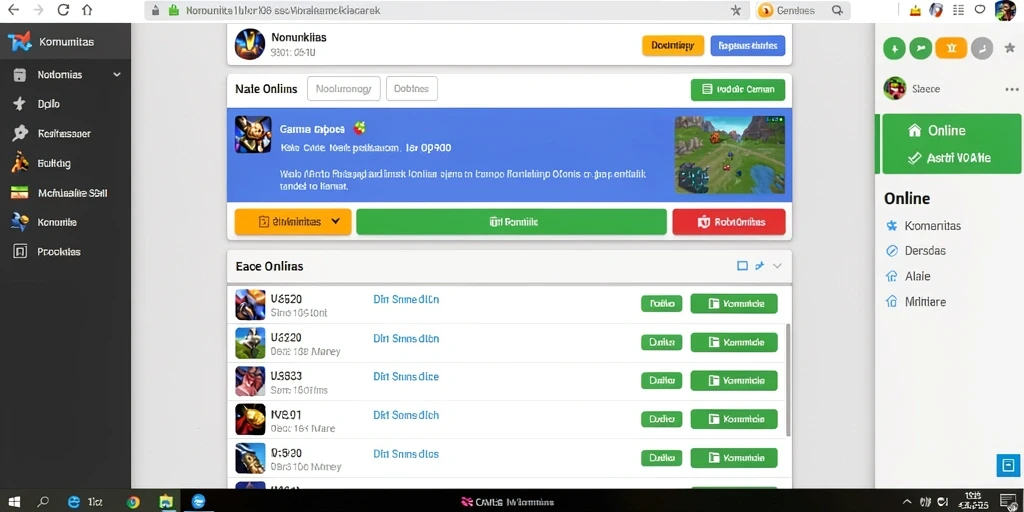The width and height of the screenshot is (1024, 512).
Task: Click star icon at right panel top
Action: [x=1010, y=48]
